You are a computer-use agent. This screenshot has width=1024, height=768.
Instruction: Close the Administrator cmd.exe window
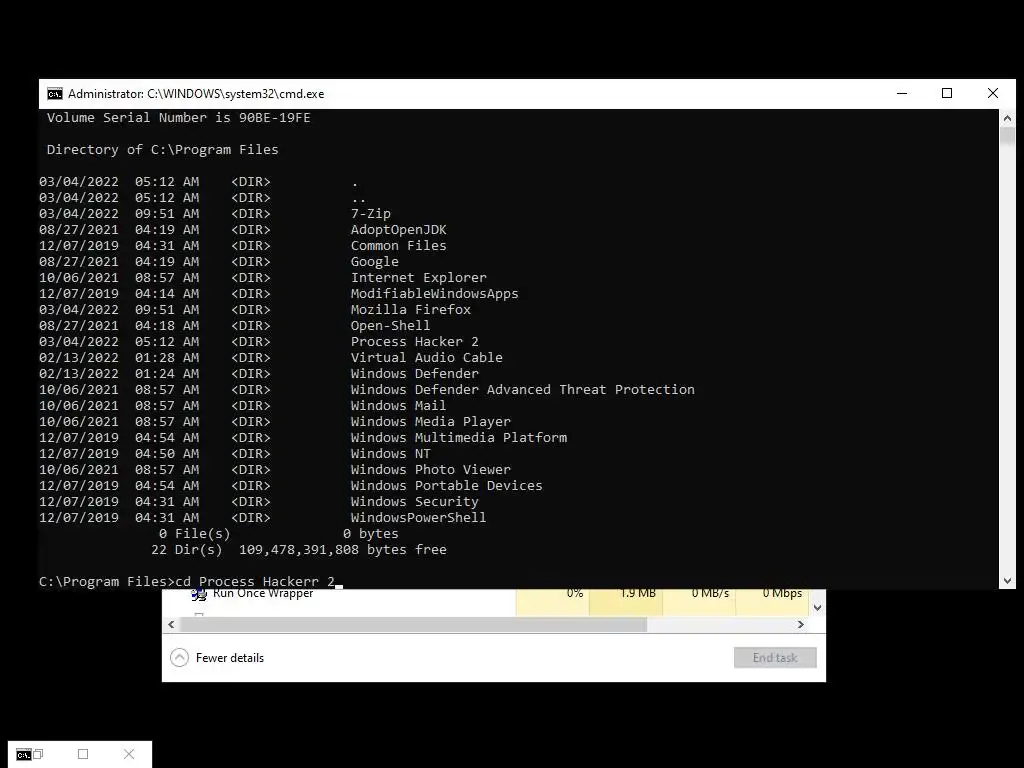point(993,93)
